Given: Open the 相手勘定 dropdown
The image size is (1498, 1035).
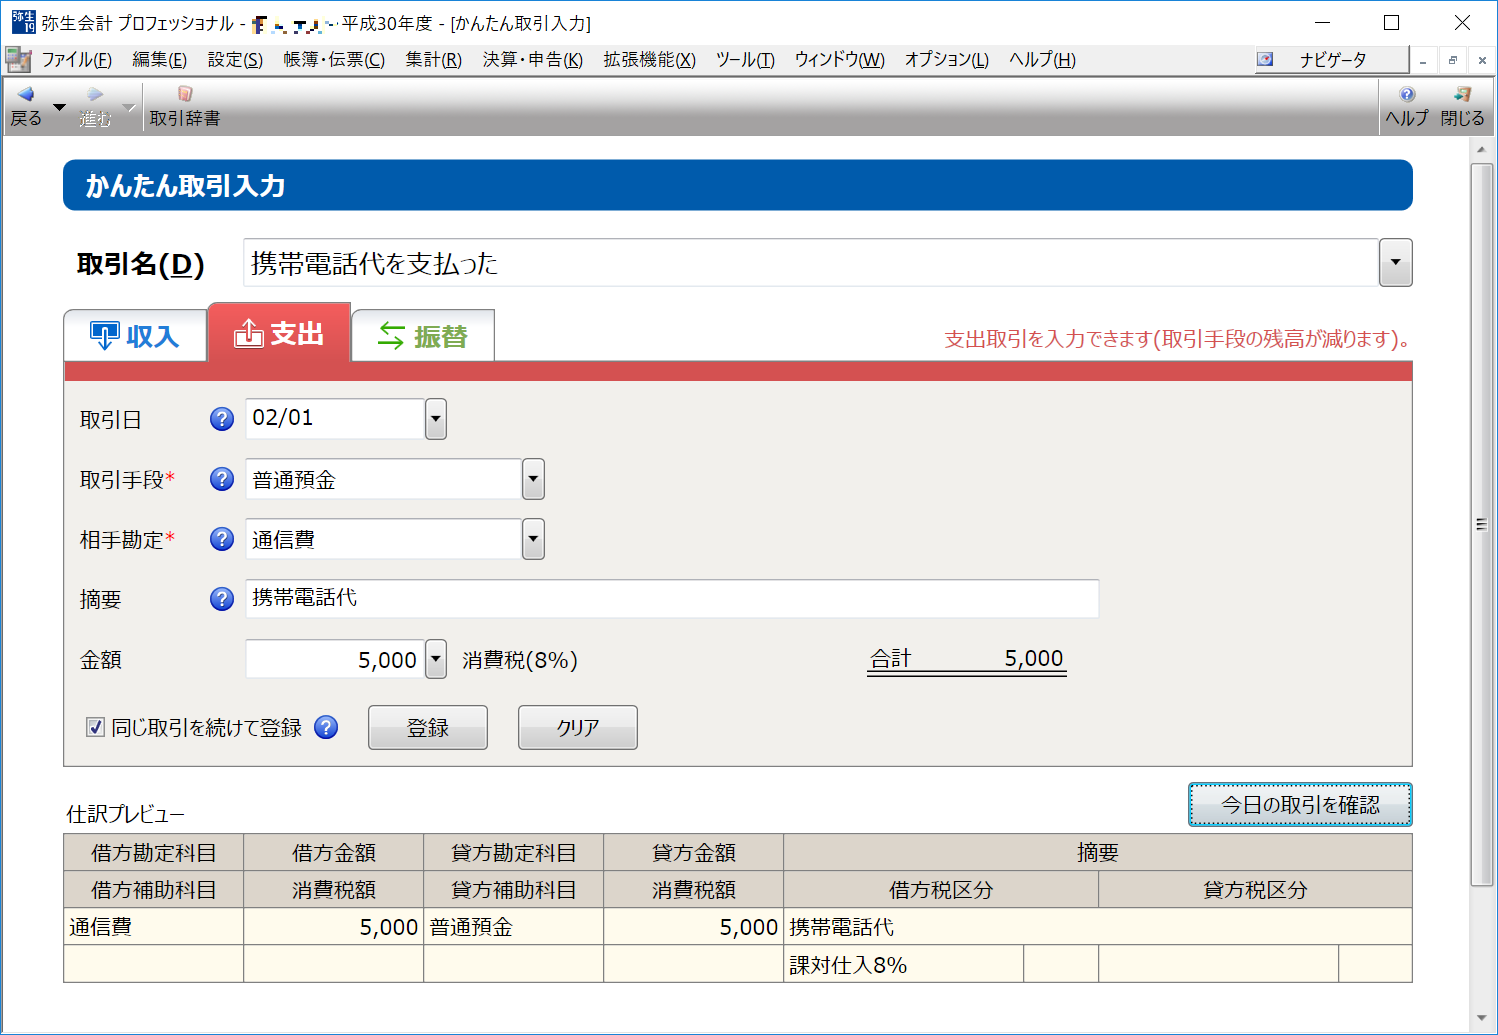Looking at the screenshot, I should click(533, 539).
